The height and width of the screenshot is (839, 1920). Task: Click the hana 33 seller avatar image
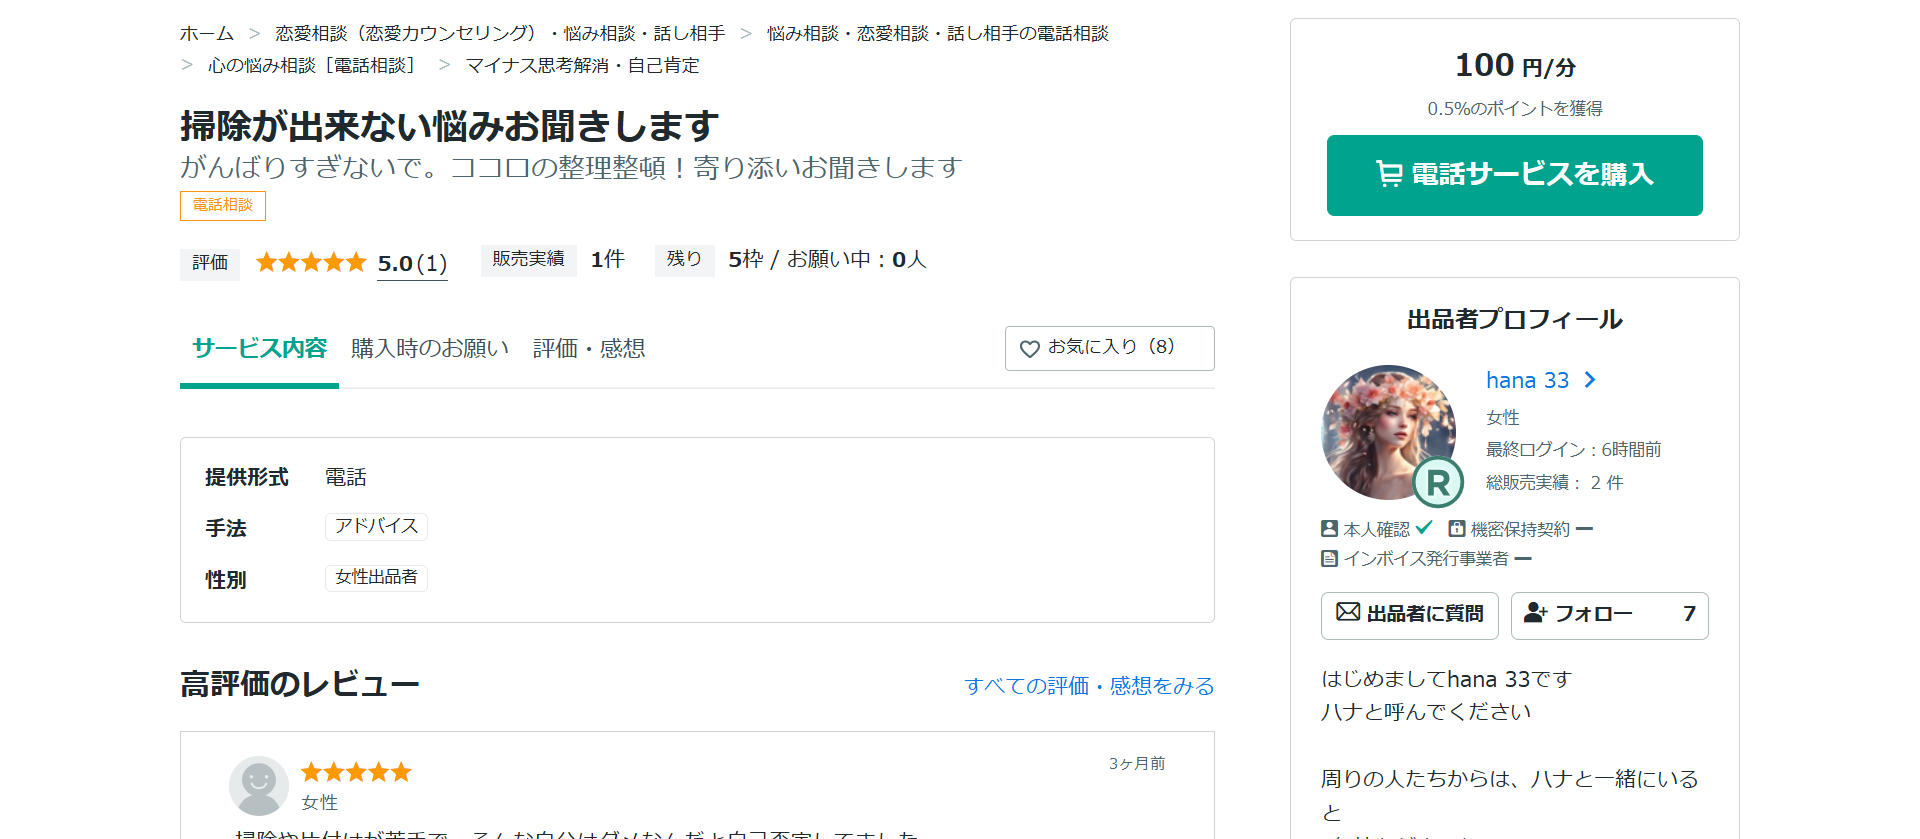pyautogui.click(x=1387, y=430)
